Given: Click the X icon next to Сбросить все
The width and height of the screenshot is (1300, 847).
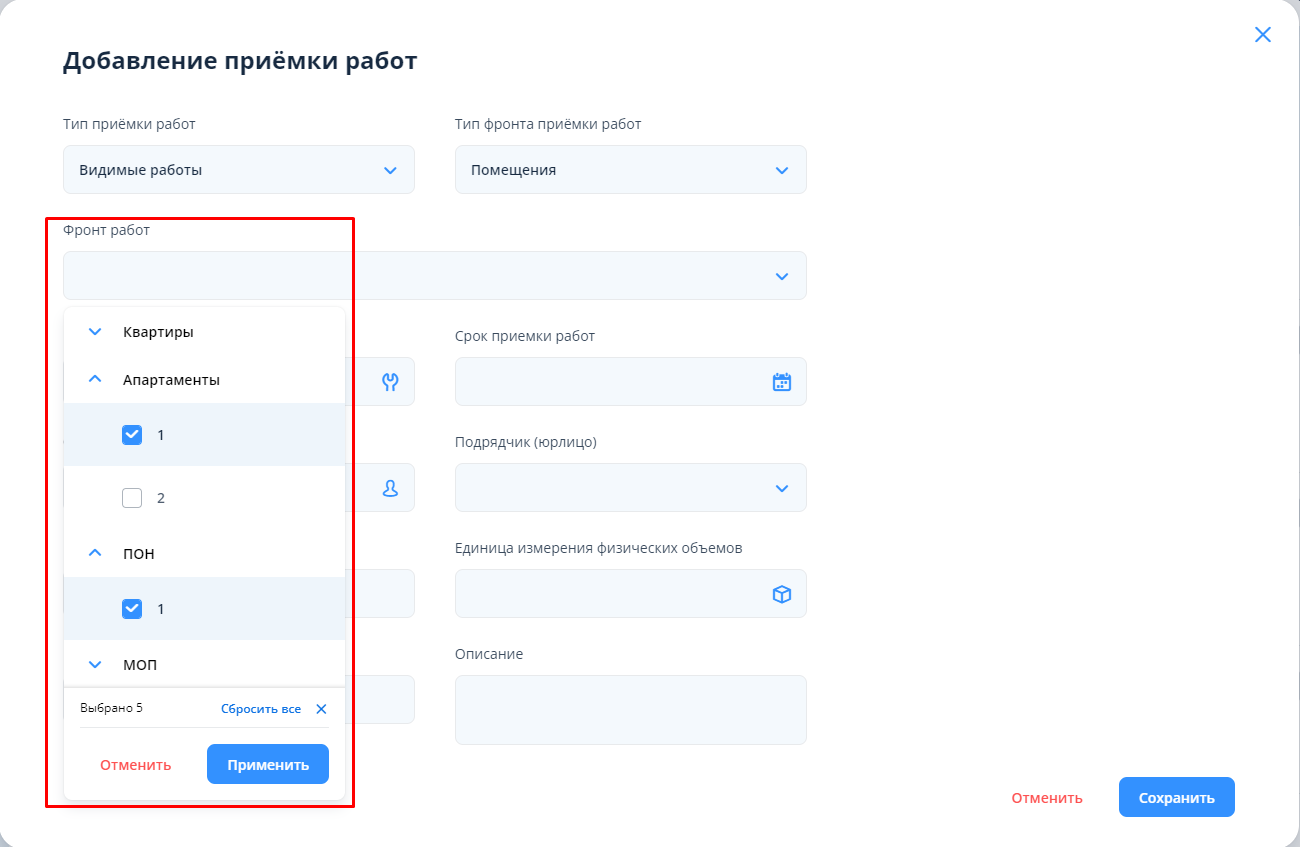Looking at the screenshot, I should tap(321, 709).
